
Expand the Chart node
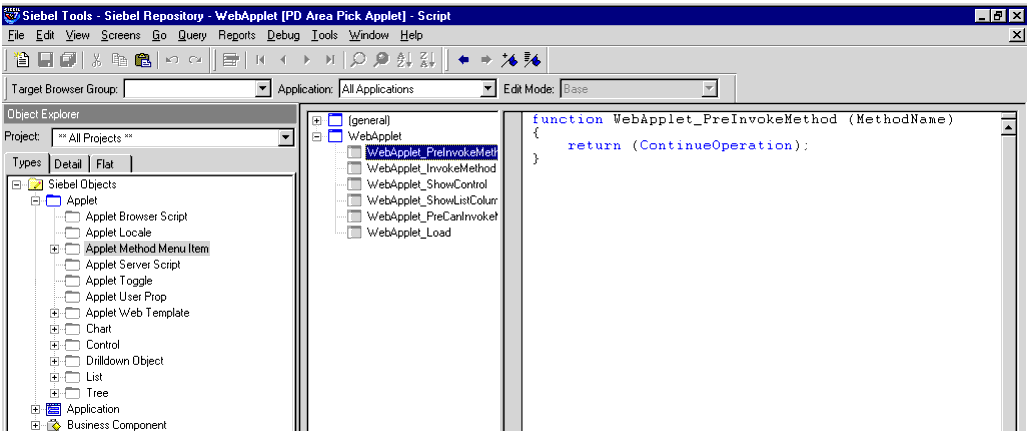(54, 329)
